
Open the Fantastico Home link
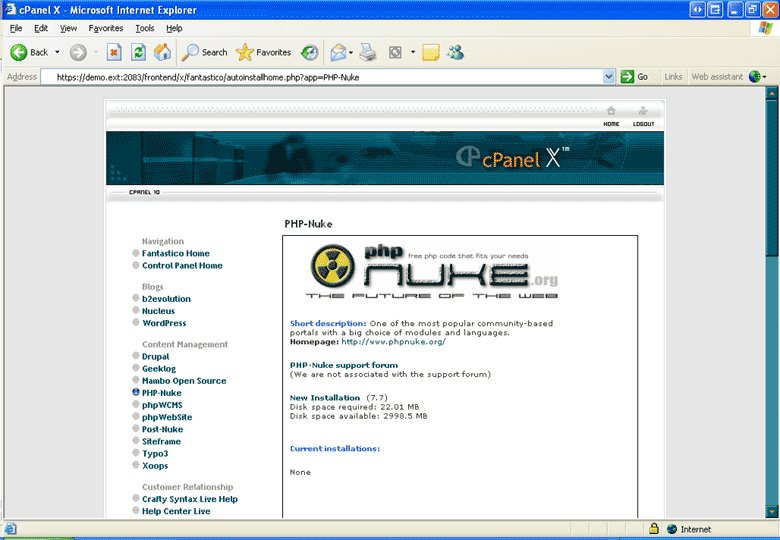coord(176,253)
